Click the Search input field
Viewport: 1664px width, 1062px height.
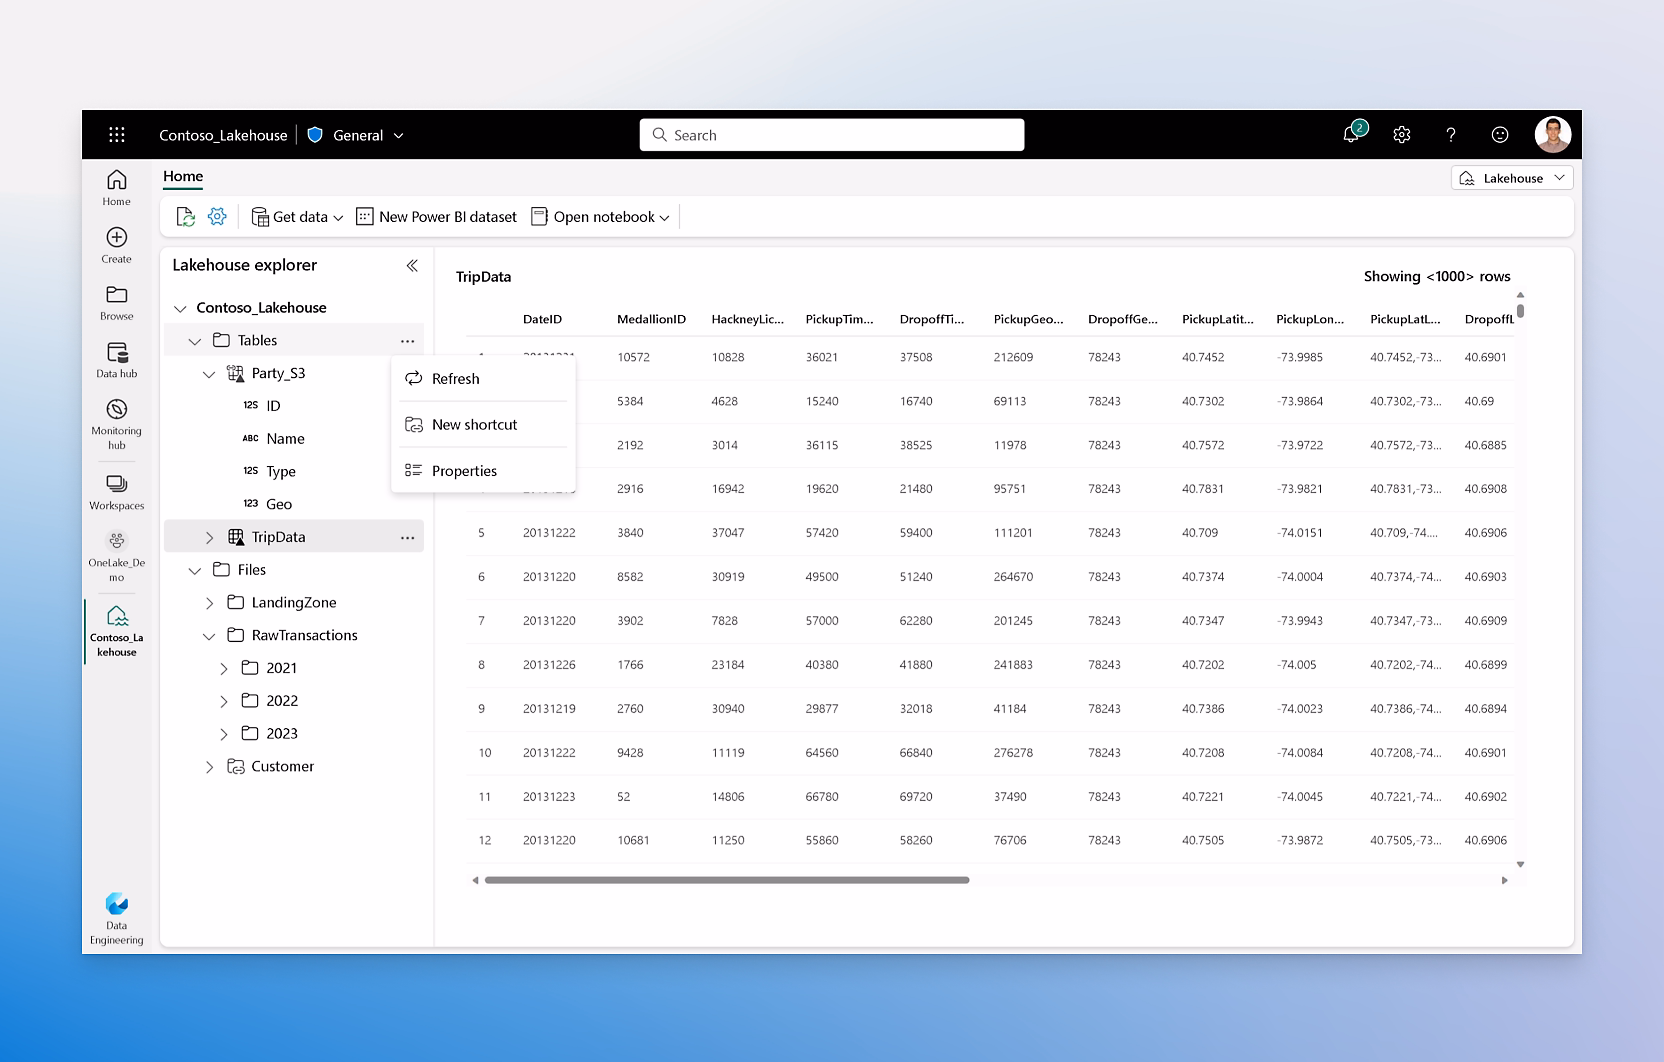[832, 135]
